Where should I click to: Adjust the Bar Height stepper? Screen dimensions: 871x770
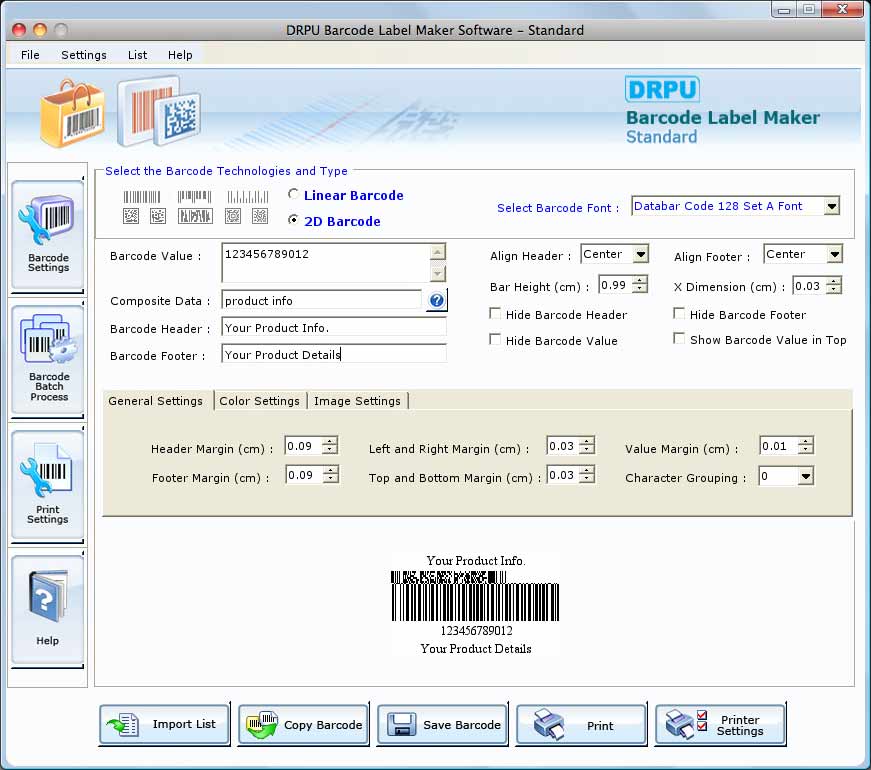click(640, 285)
